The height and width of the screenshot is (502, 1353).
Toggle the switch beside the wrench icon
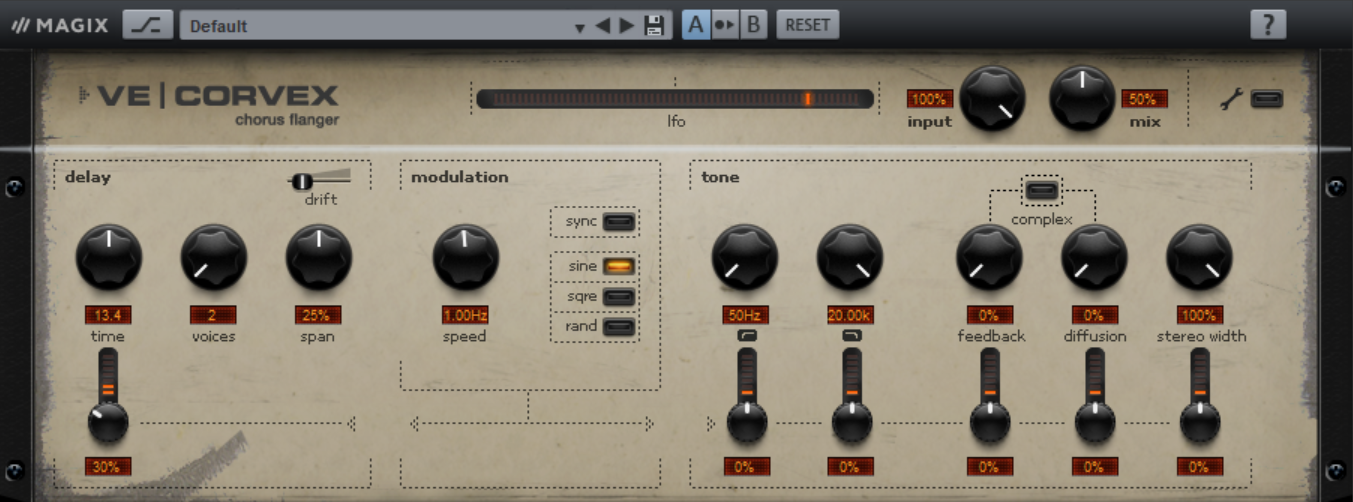pyautogui.click(x=1267, y=99)
